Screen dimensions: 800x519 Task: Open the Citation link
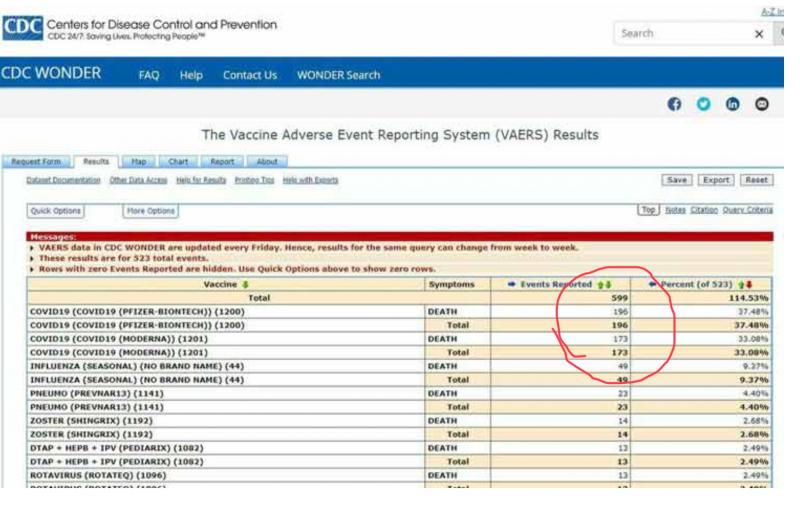704,210
